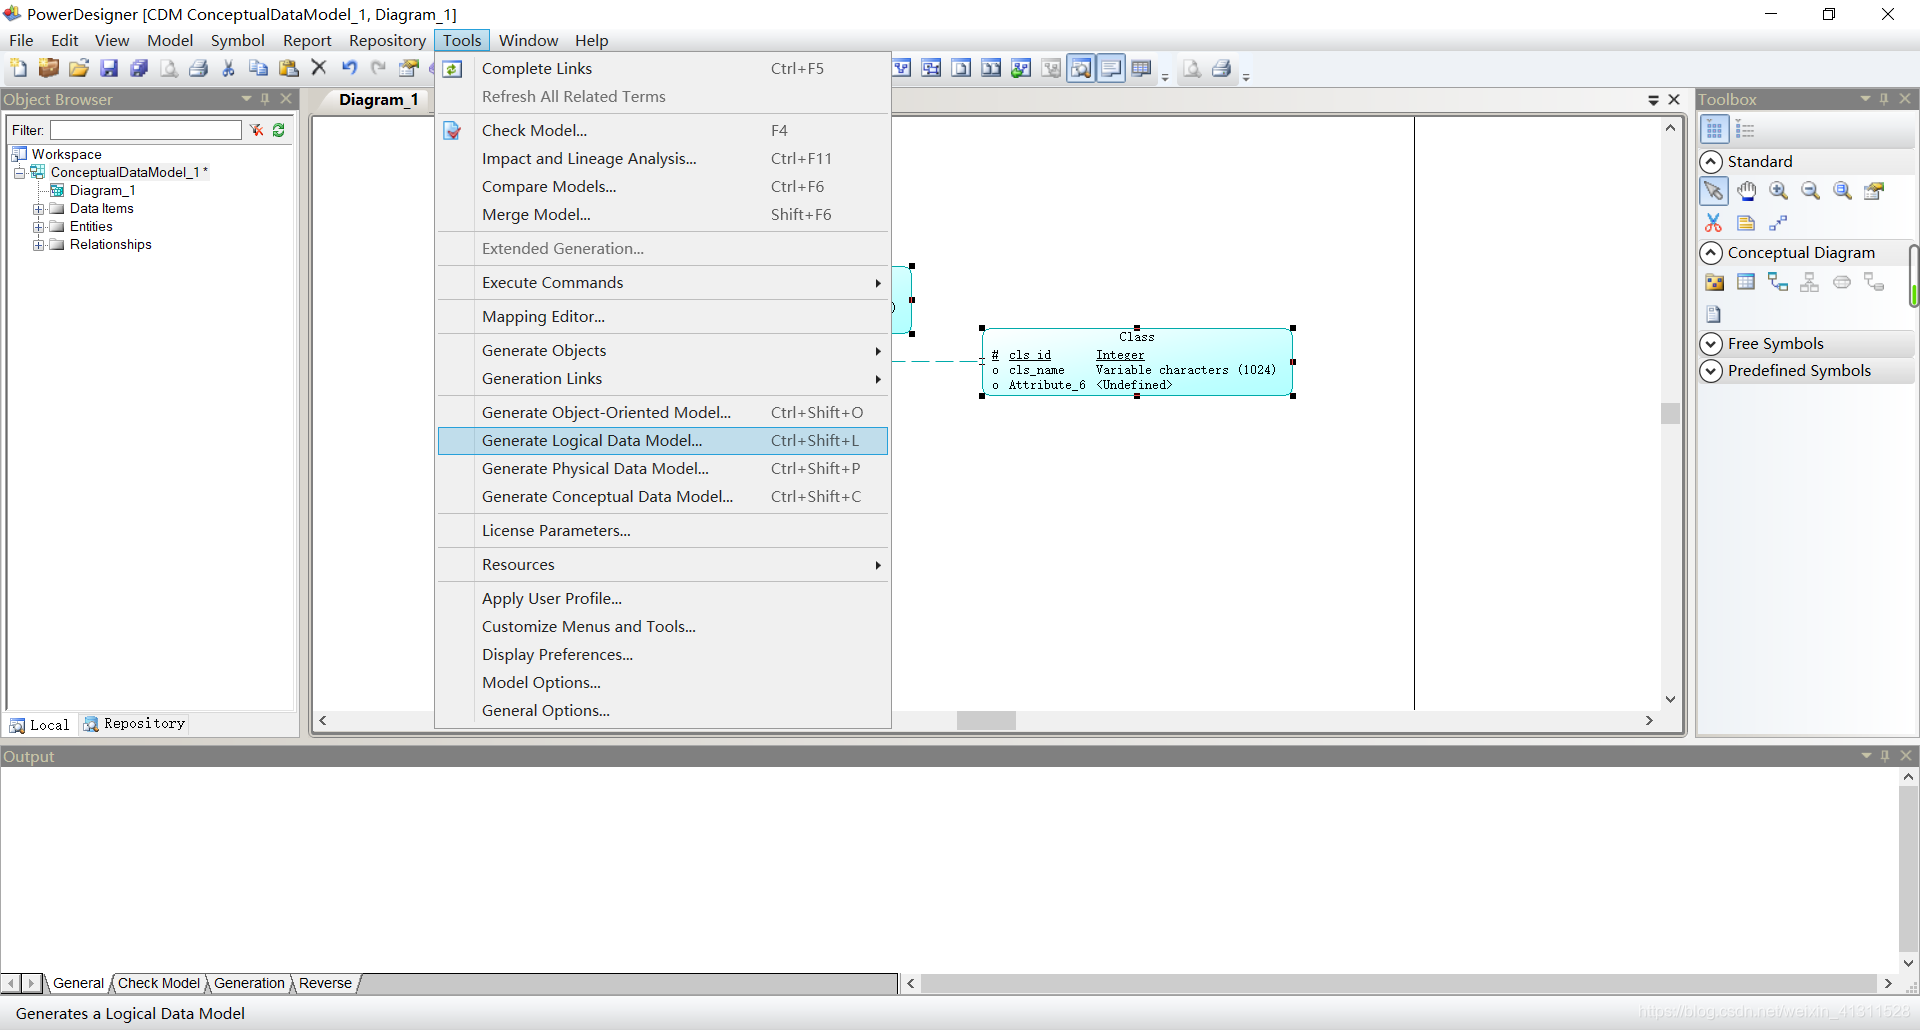Open the Symbol menu
This screenshot has height=1030, width=1920.
click(x=237, y=41)
